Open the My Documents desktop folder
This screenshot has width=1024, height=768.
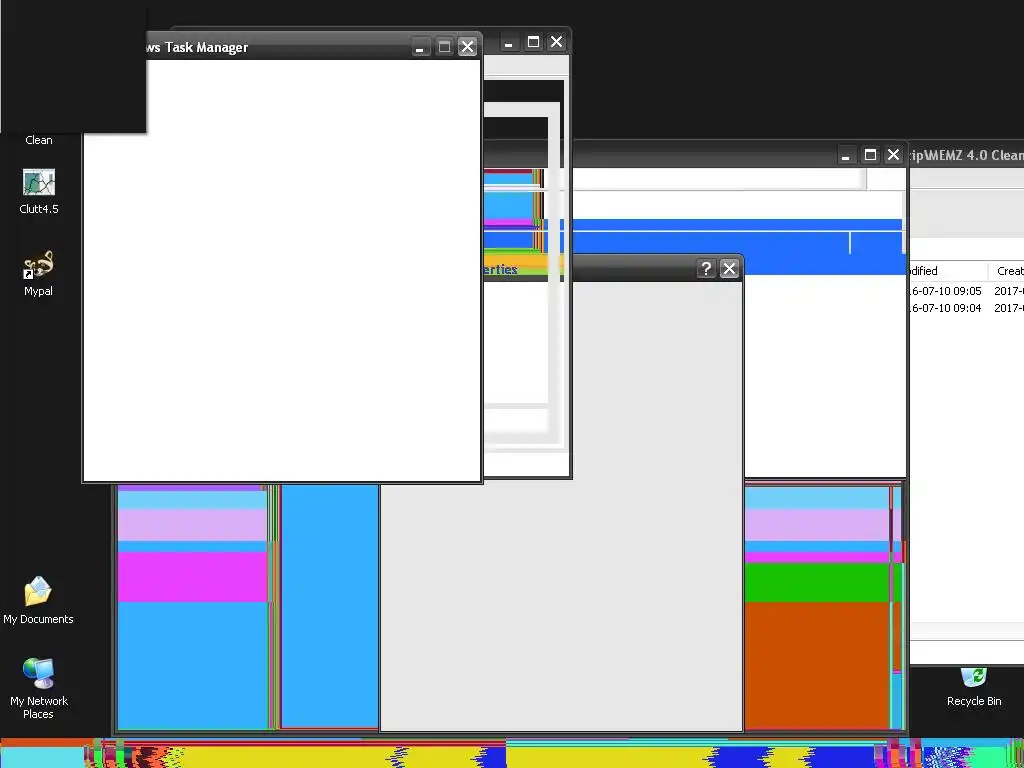click(38, 600)
